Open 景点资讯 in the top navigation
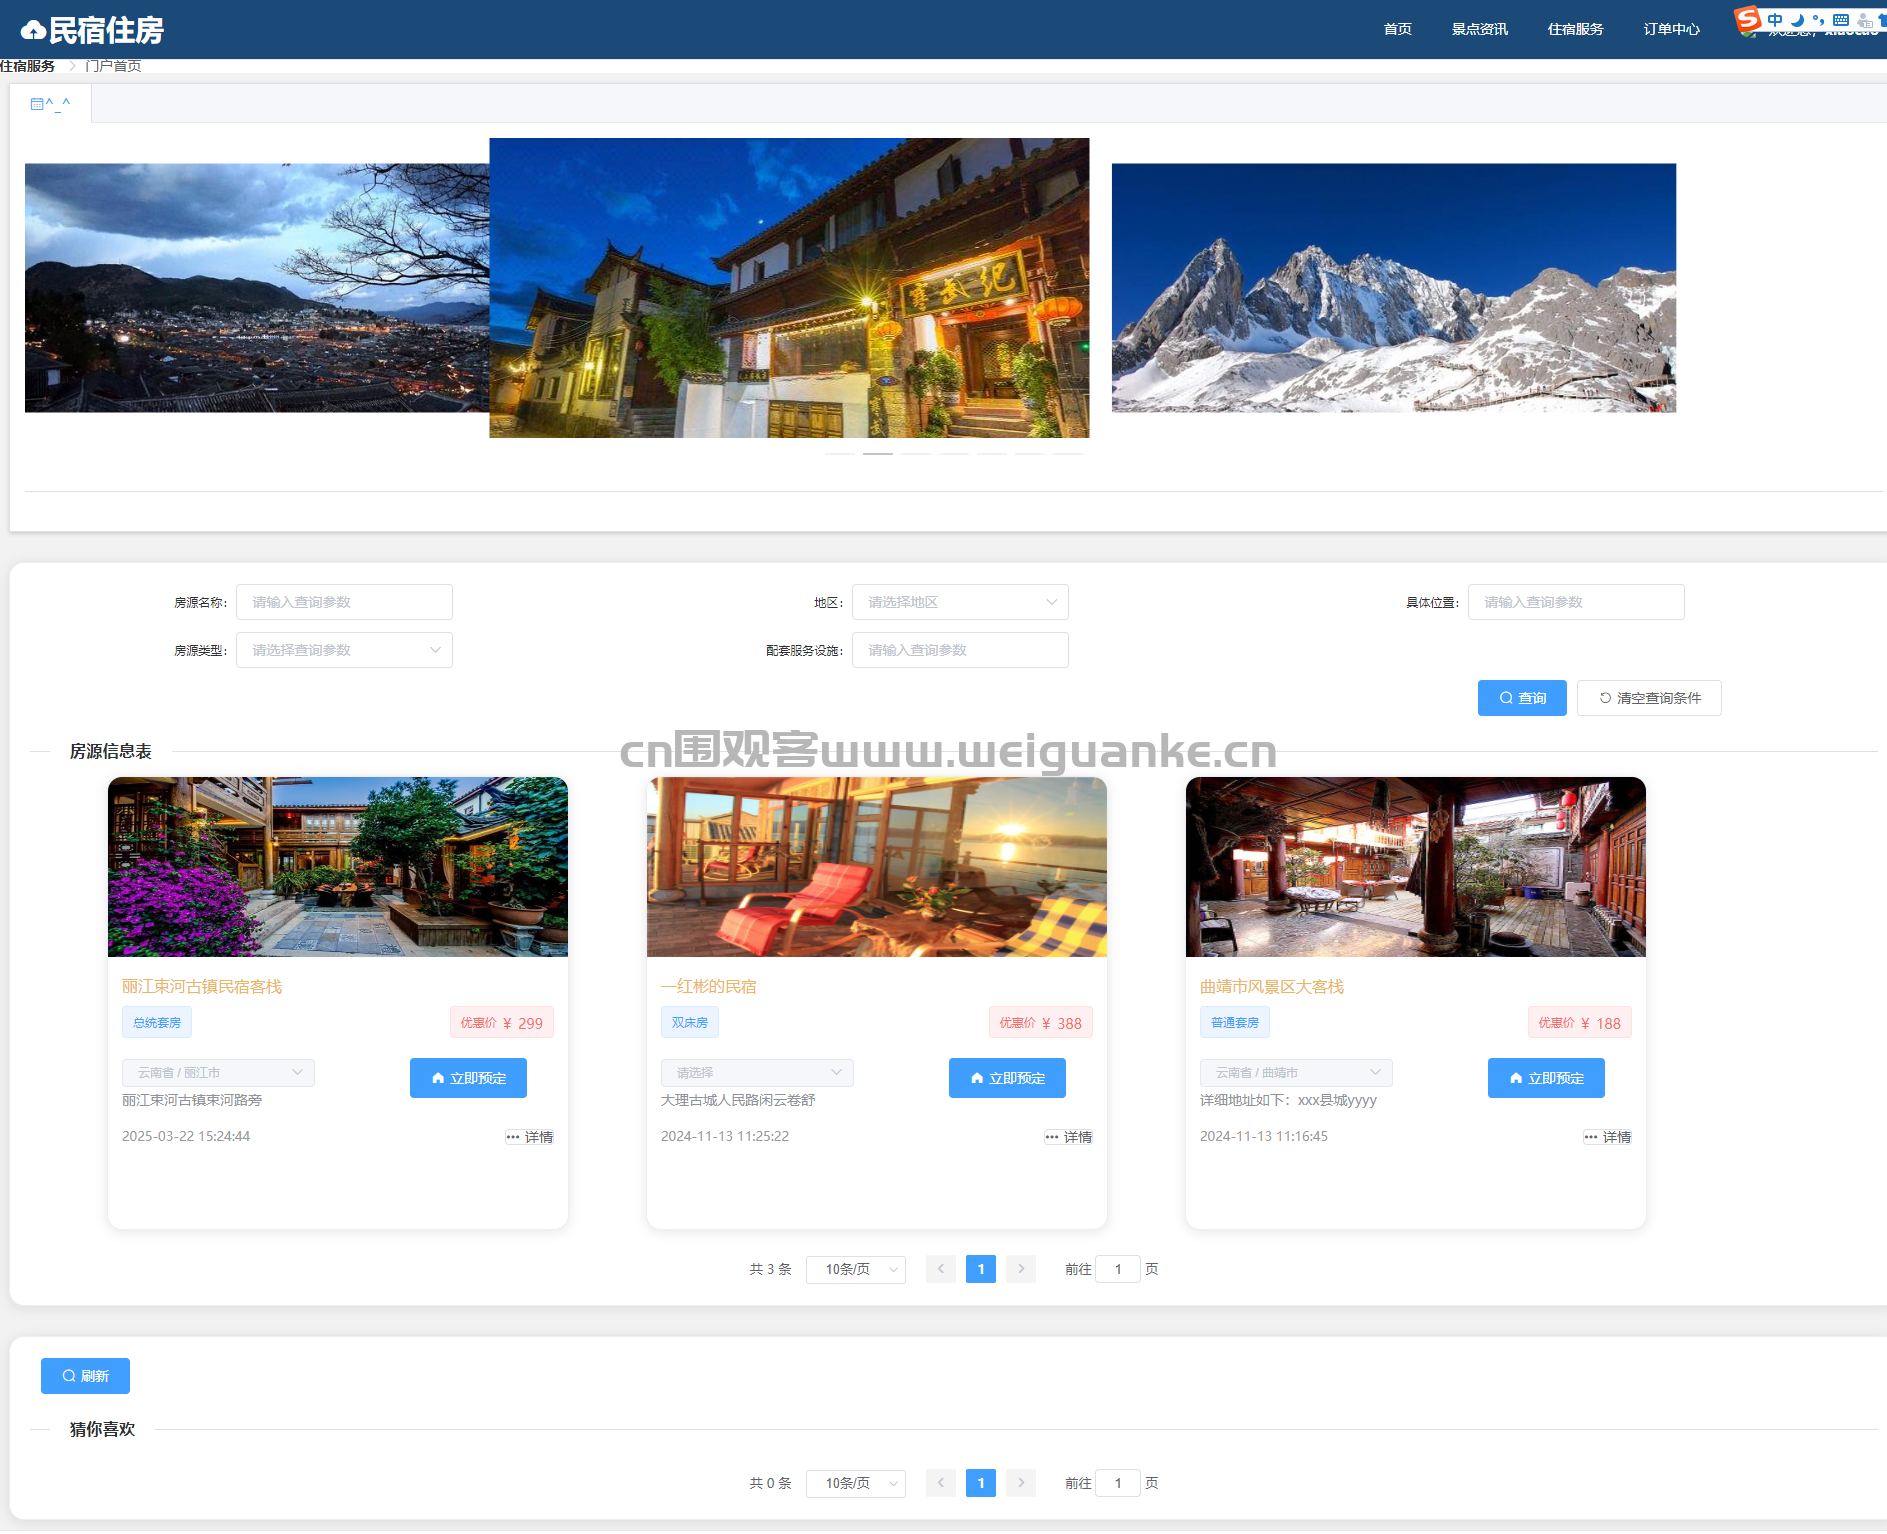1887x1534 pixels. coord(1480,29)
